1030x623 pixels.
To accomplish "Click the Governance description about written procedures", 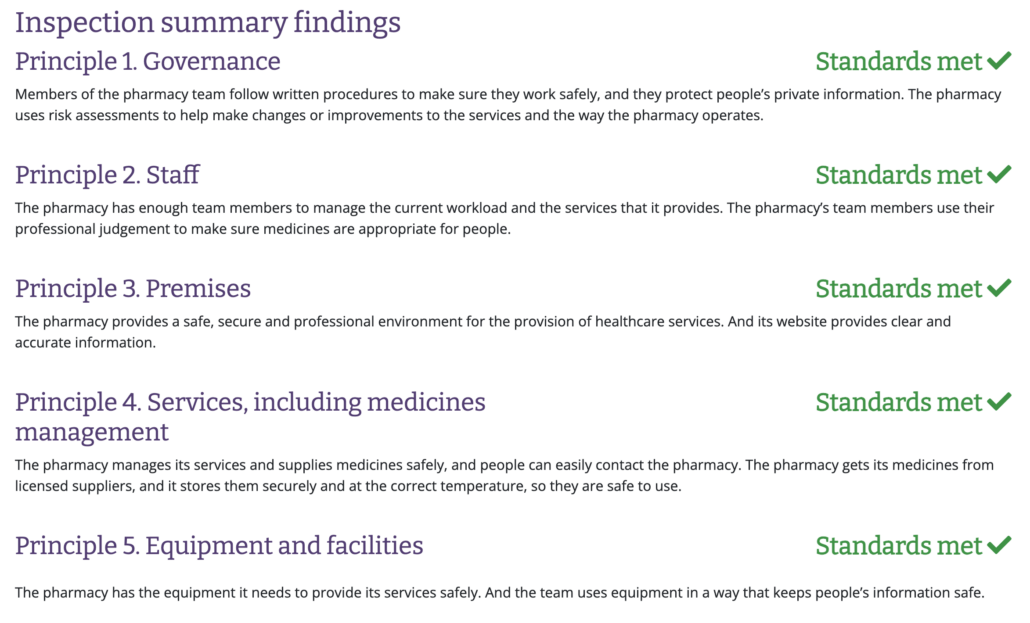I will [508, 104].
